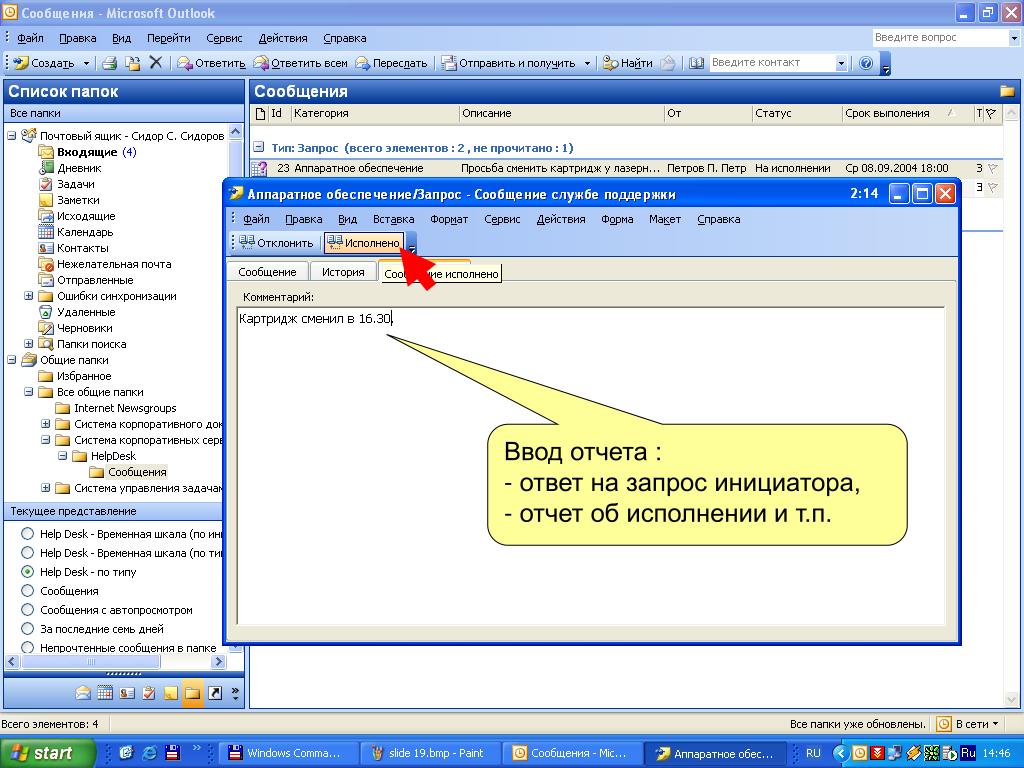Open Contacts icon in navigation pane bottom
Image resolution: width=1024 pixels, height=768 pixels.
click(x=127, y=693)
